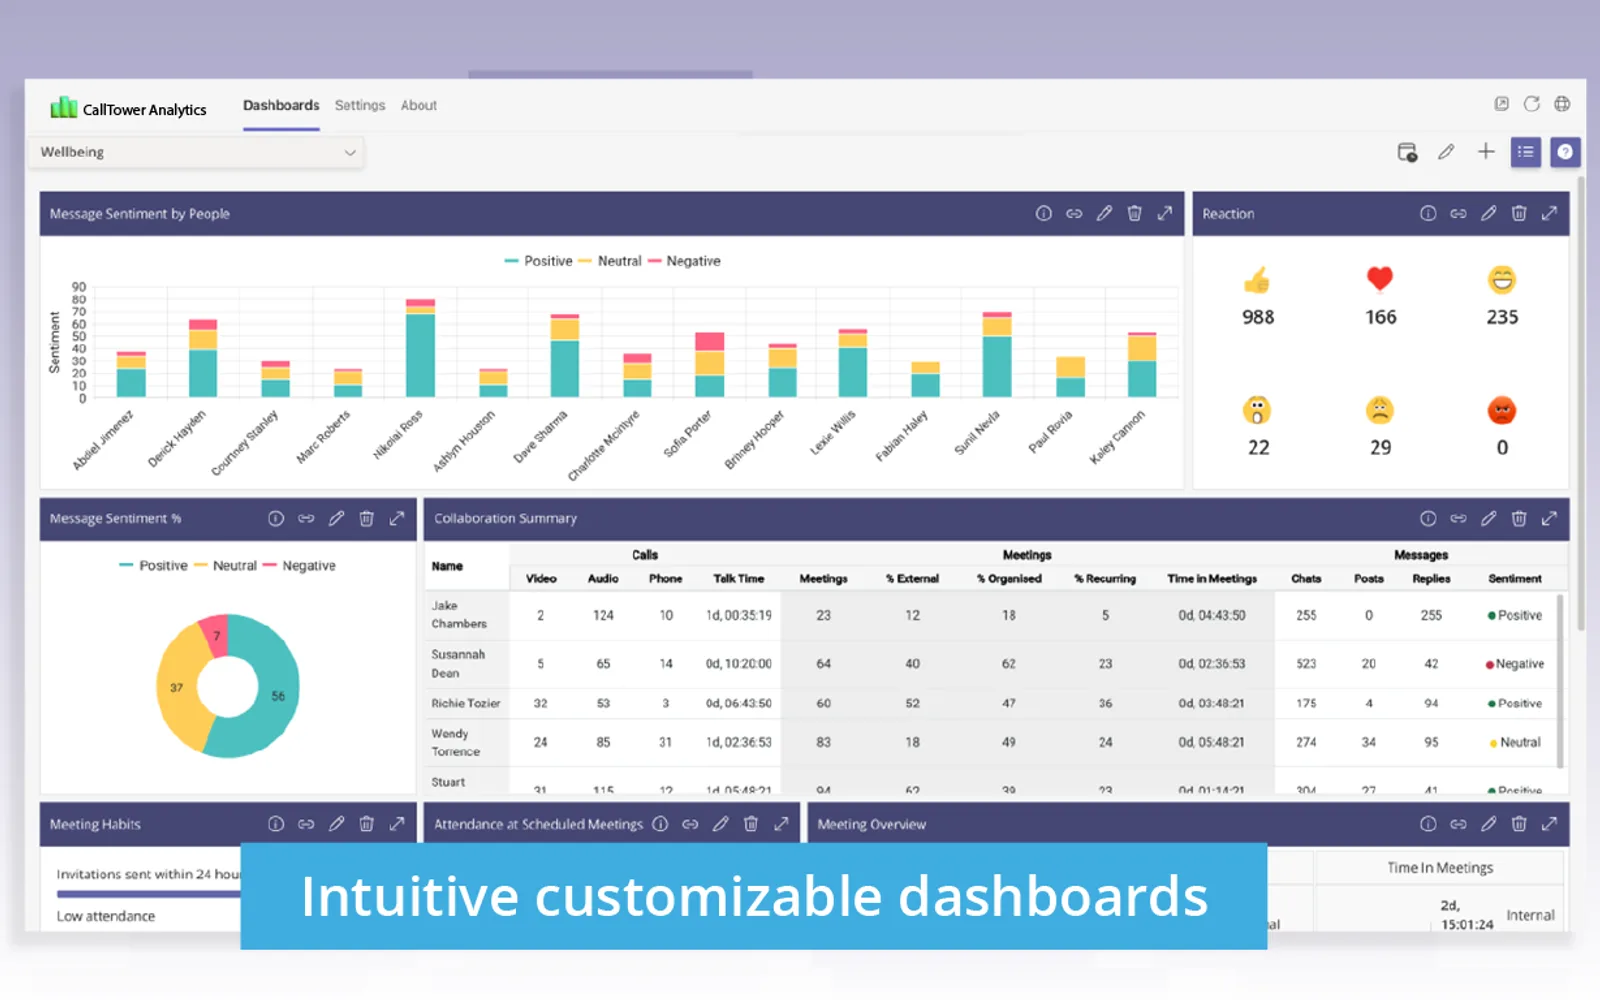Open the Wellbeing dashboard dropdown
The image size is (1600, 1000).
(x=197, y=152)
